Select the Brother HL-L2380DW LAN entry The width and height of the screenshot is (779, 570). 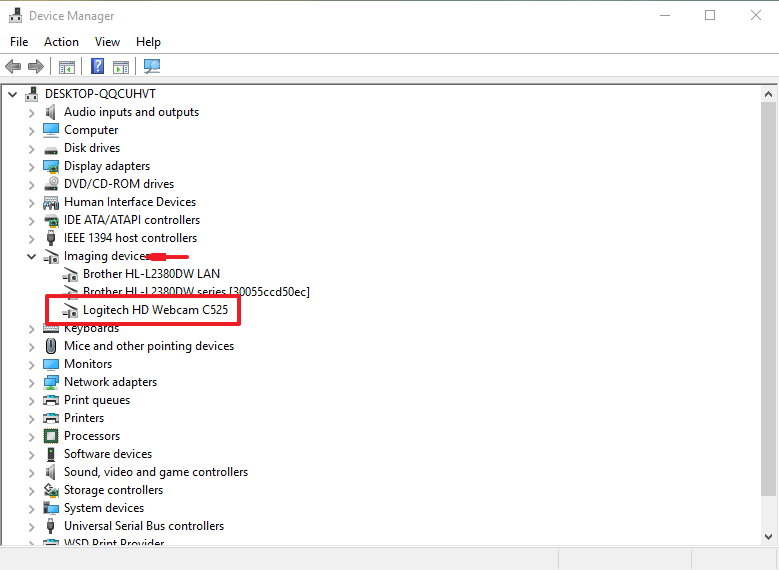(152, 274)
